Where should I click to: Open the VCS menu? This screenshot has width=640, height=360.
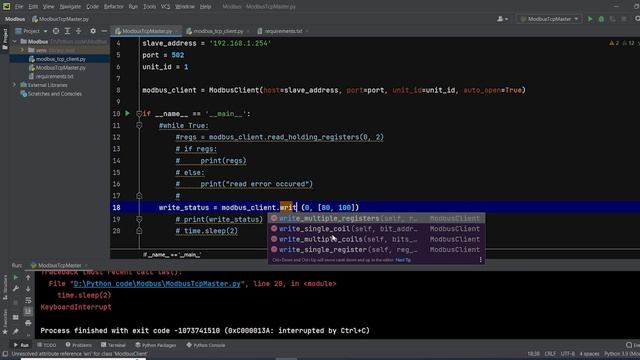[165, 7]
